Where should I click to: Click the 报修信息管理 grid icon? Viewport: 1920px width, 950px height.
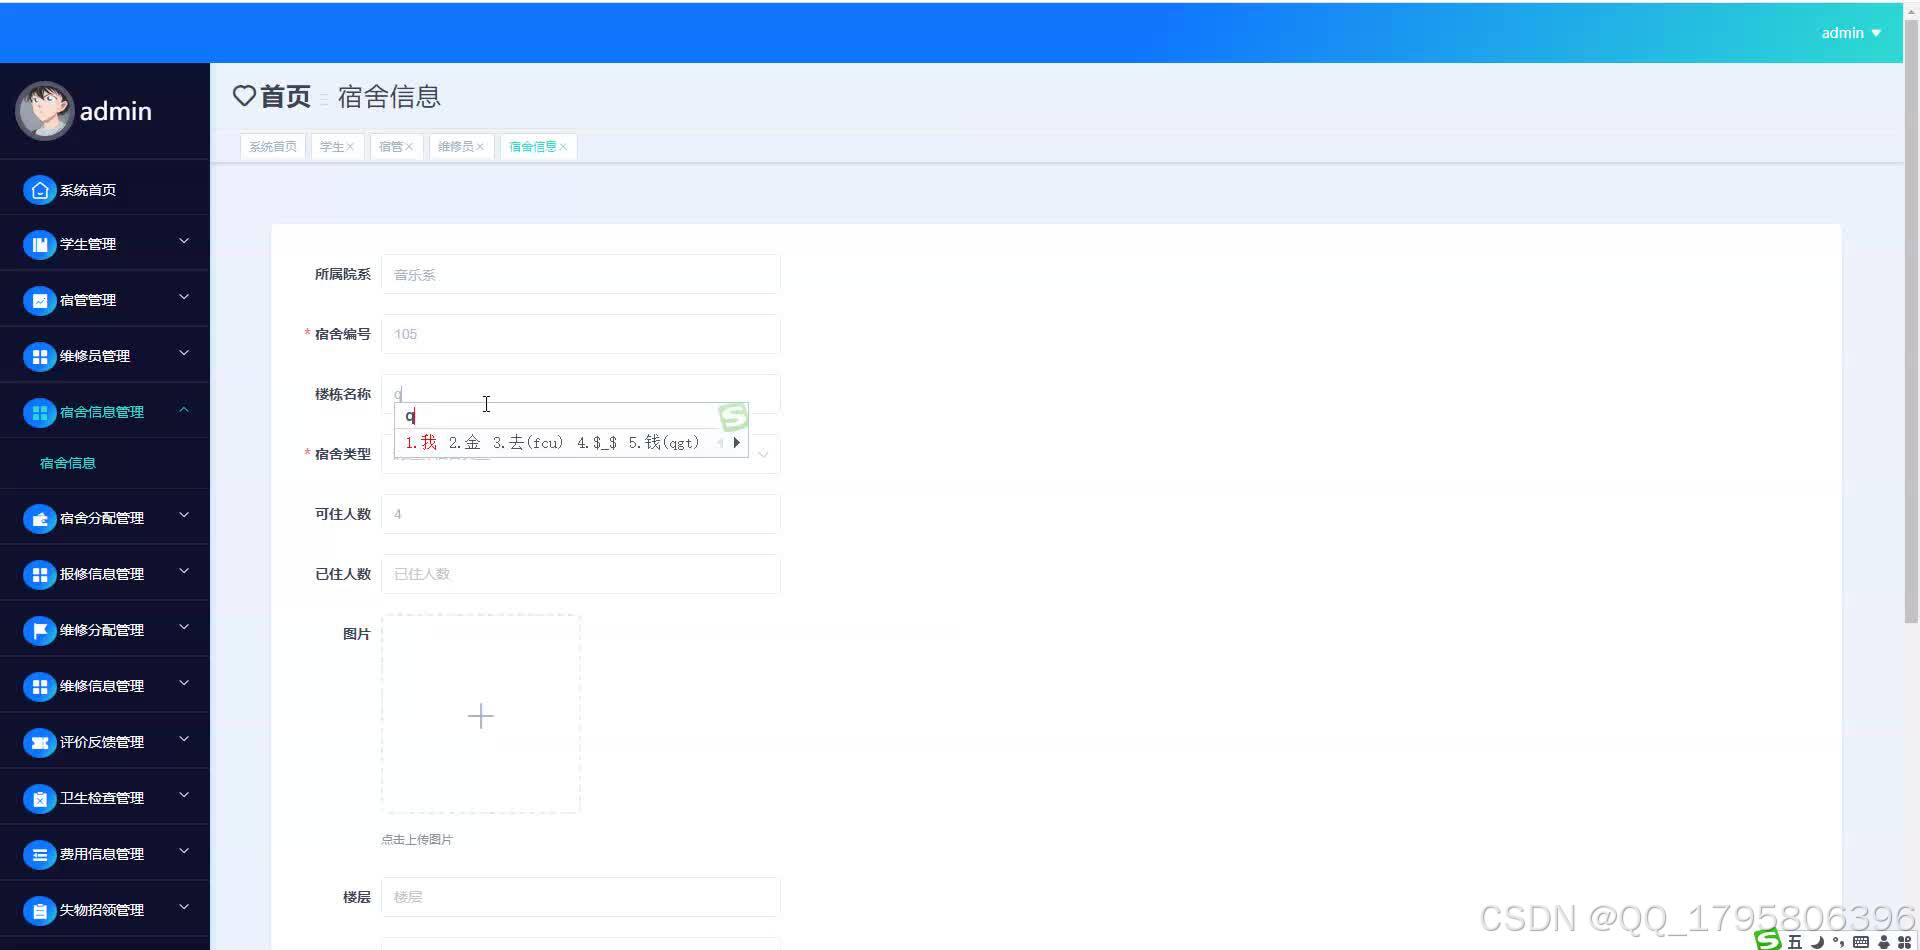tap(39, 574)
